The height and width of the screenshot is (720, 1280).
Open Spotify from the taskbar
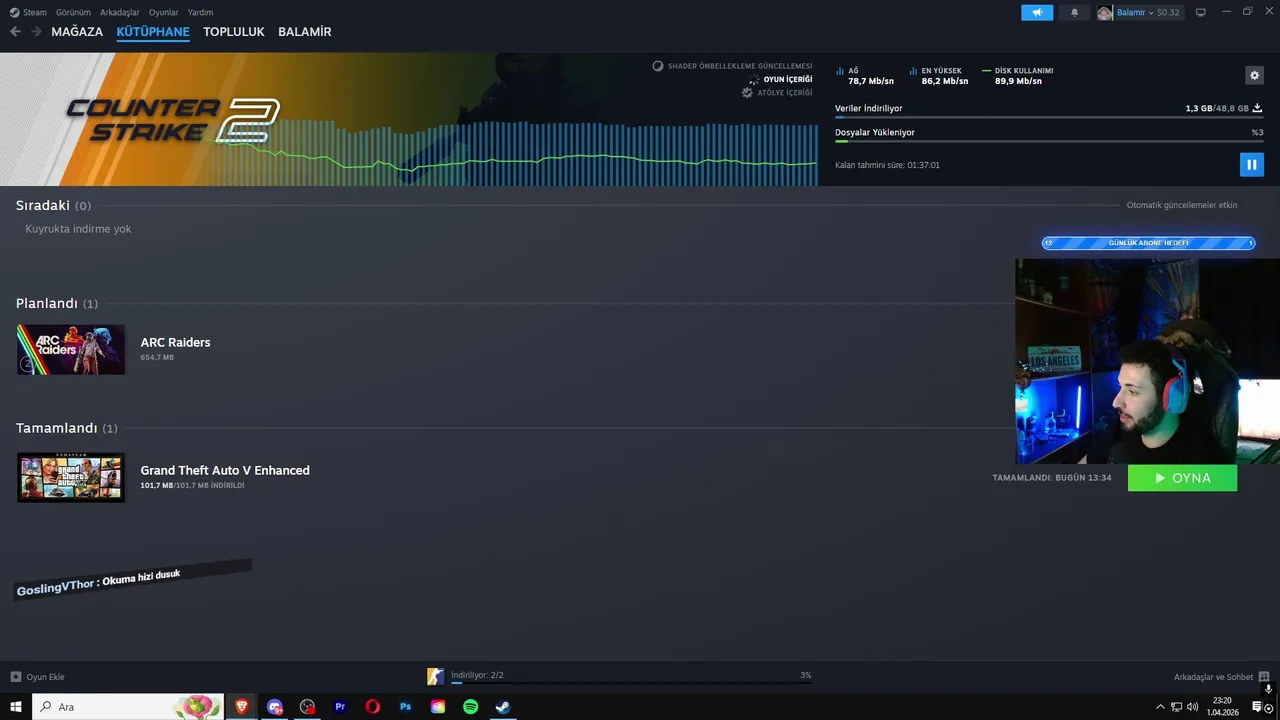(x=470, y=707)
